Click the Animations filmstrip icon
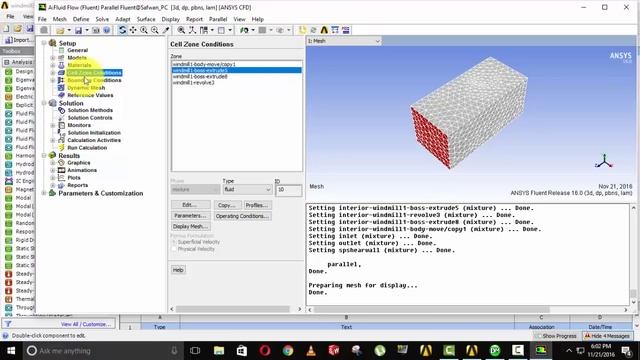This screenshot has width=640, height=360. pos(62,170)
